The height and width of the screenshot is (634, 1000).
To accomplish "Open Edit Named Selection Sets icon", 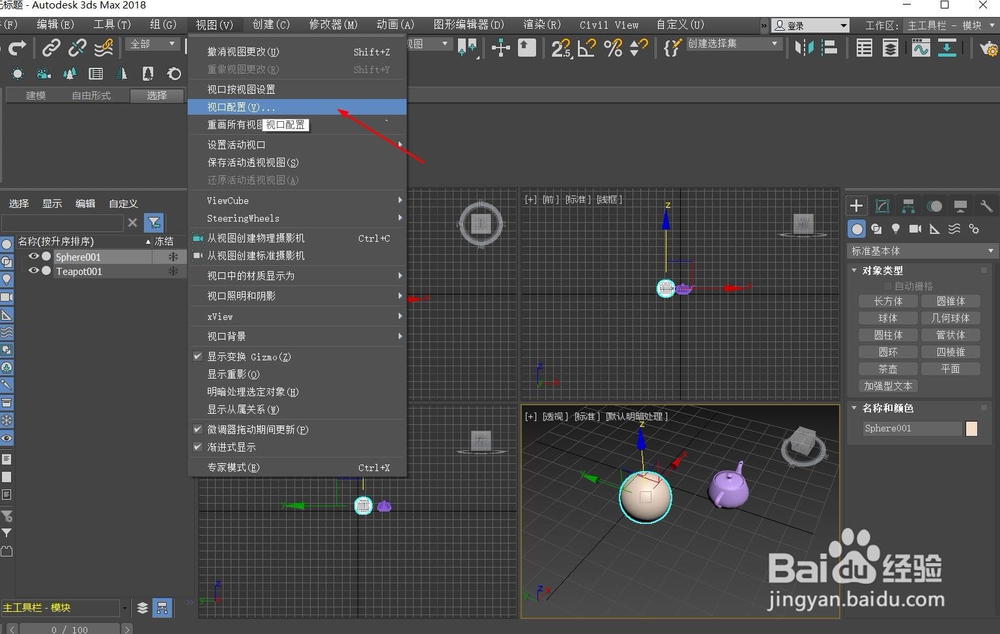I will click(672, 48).
